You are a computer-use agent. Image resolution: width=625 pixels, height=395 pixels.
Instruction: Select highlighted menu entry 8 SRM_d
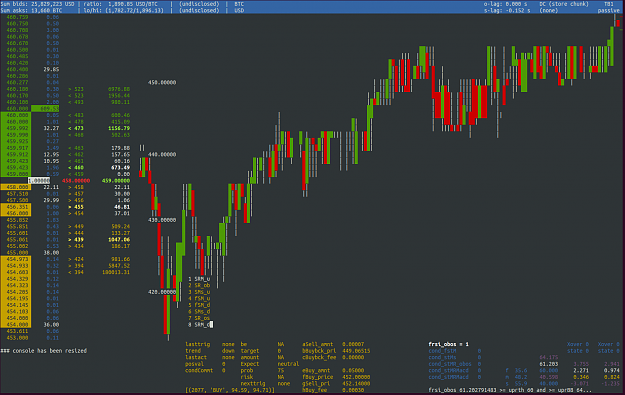coord(200,325)
